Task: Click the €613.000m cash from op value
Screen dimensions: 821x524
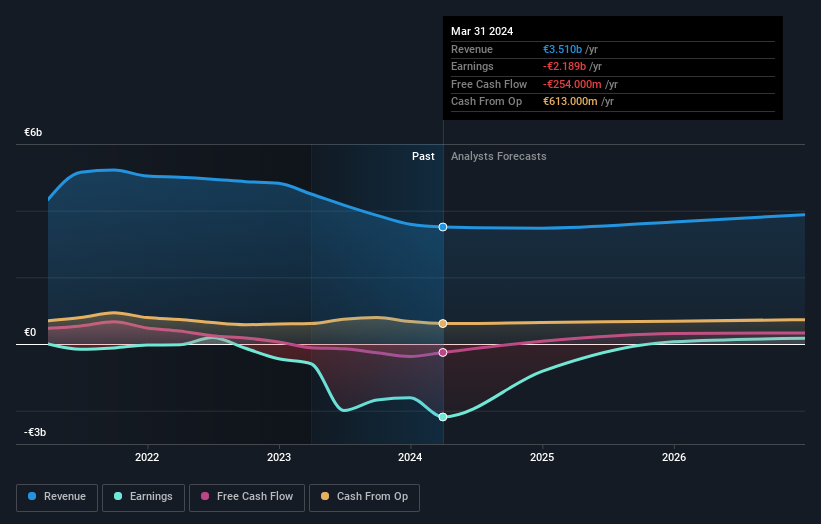Action: [570, 102]
